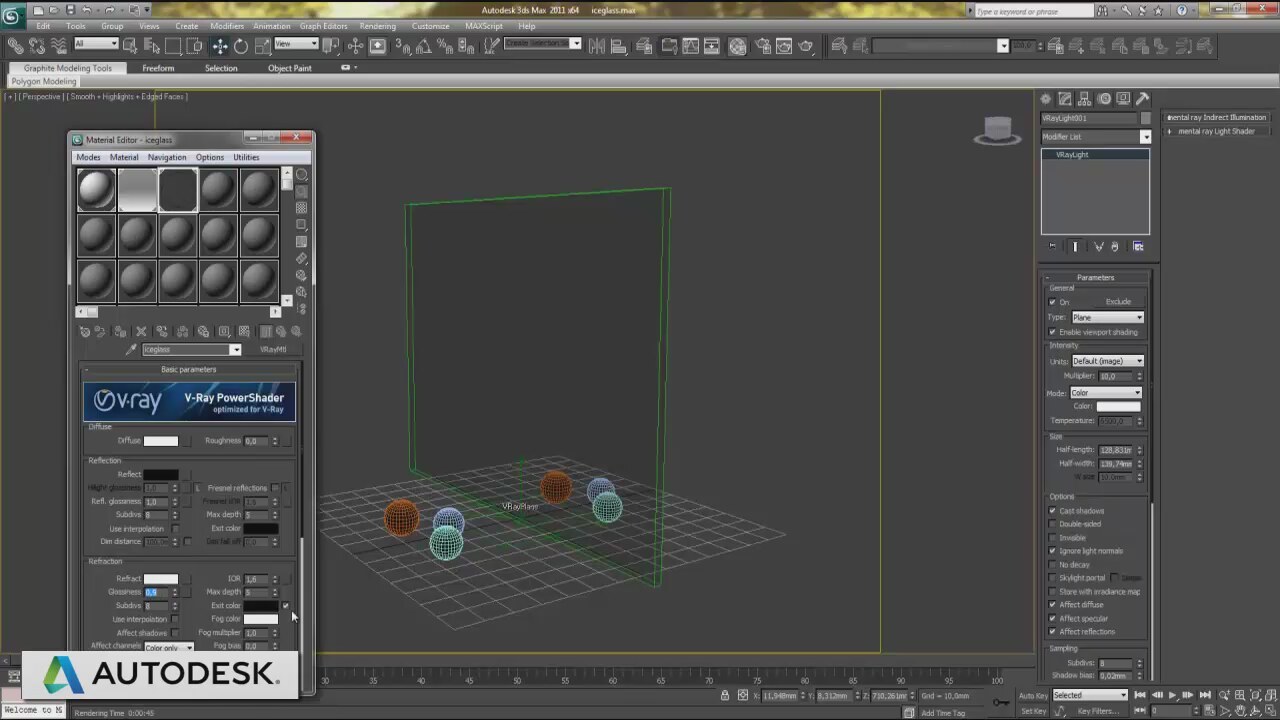
Task: Click the Mirror tool in main toolbar
Action: point(597,46)
